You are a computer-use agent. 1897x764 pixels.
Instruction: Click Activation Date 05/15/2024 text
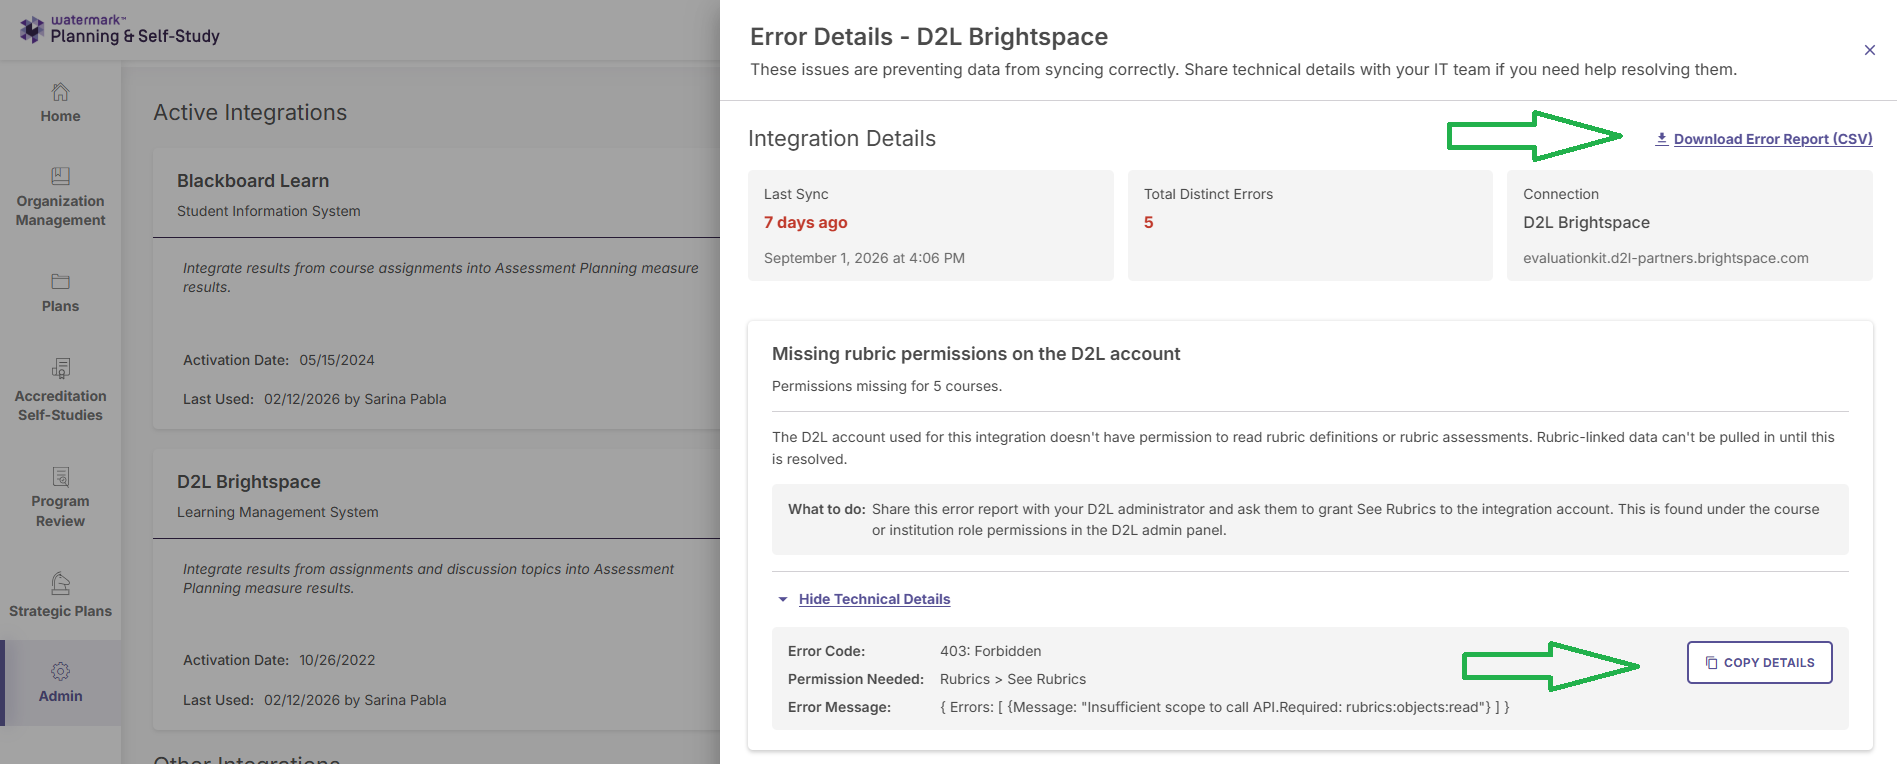click(x=279, y=360)
